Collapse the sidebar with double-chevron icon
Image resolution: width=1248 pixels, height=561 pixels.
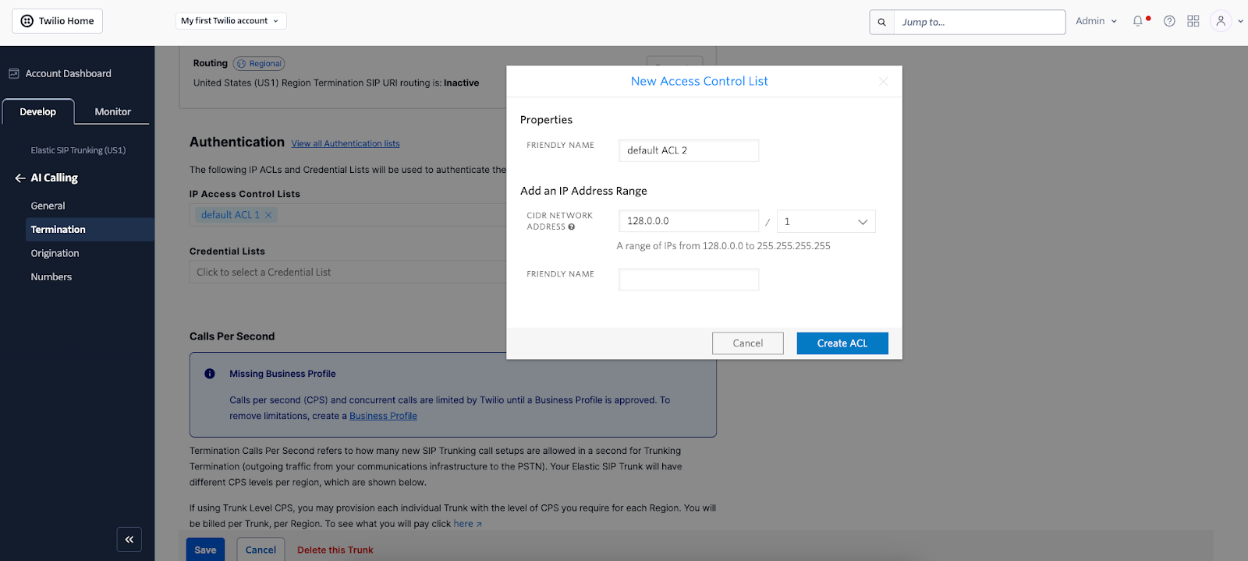129,539
